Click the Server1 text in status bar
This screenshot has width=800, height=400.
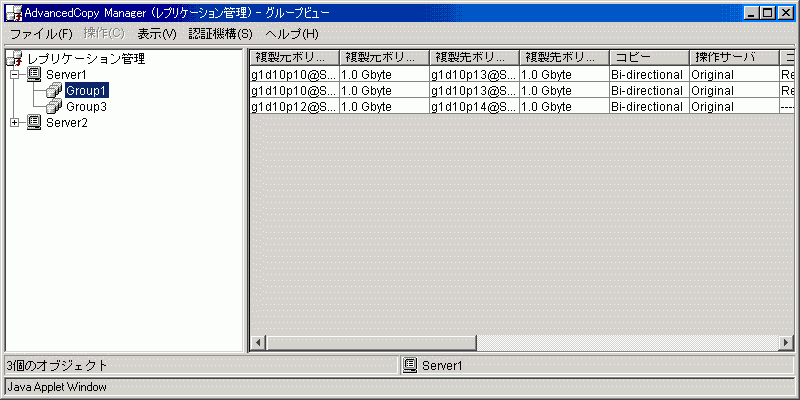coord(442,365)
